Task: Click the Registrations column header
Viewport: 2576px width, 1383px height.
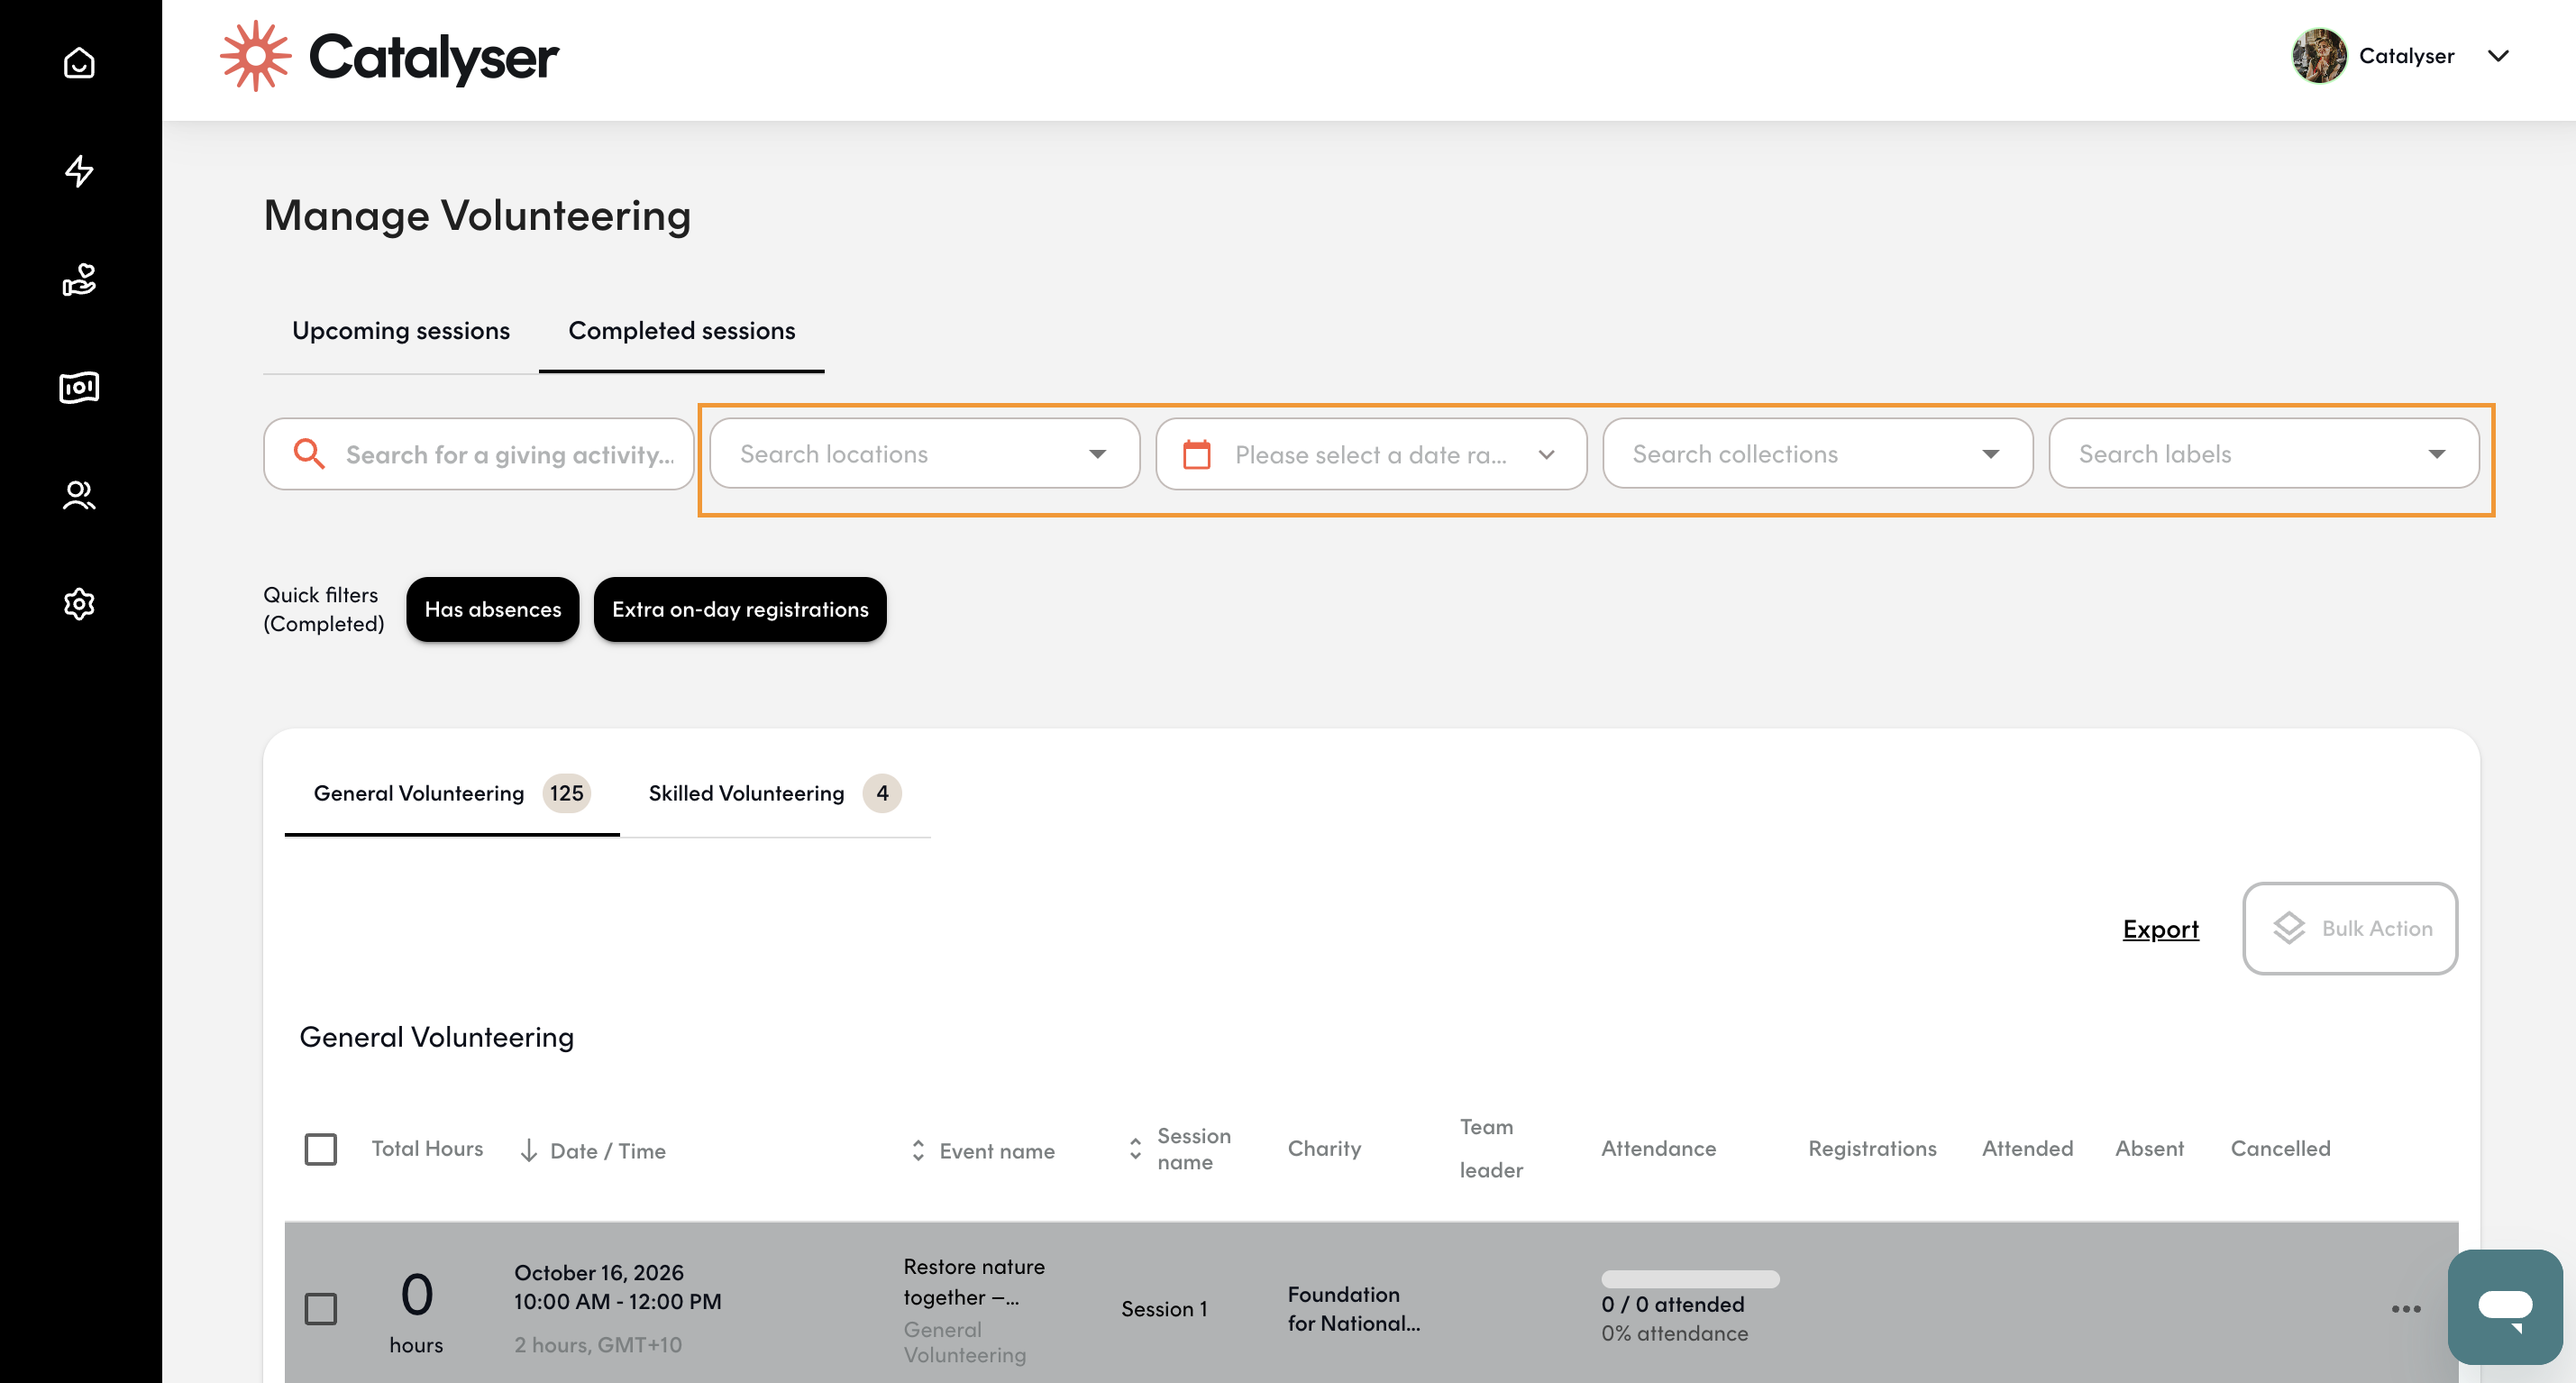Action: [x=1873, y=1148]
